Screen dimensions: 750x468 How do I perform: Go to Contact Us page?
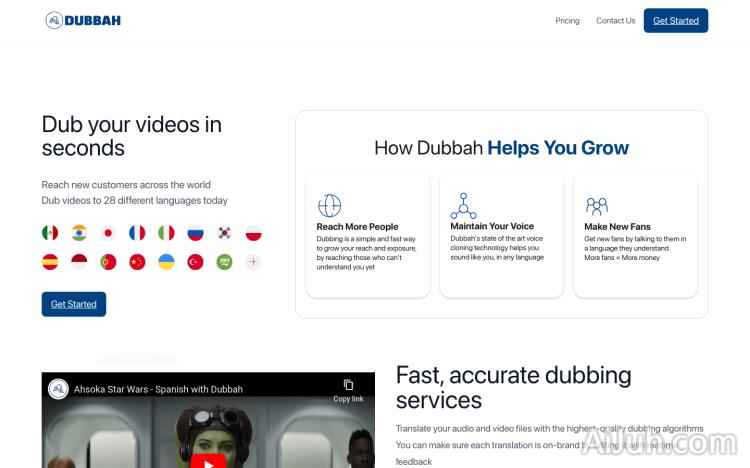615,20
